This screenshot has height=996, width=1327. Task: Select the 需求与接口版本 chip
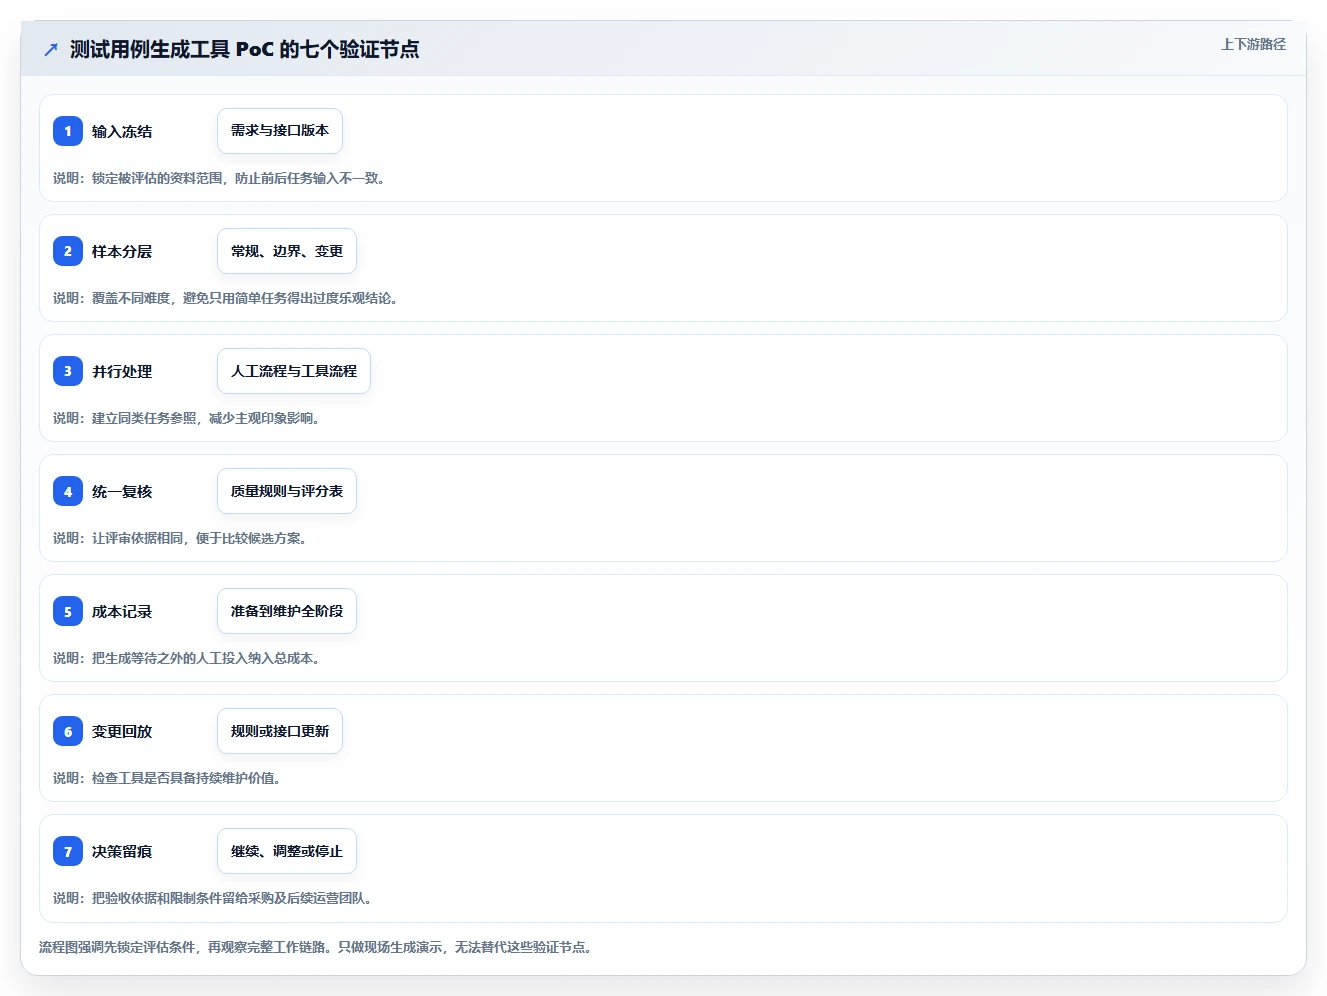(x=280, y=131)
